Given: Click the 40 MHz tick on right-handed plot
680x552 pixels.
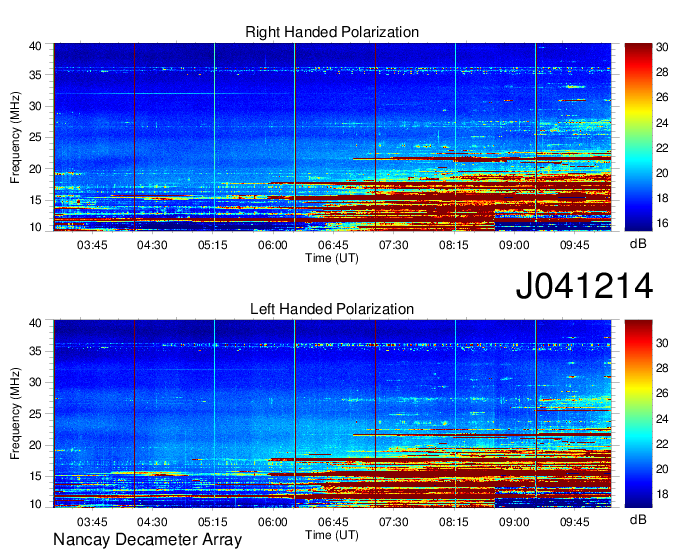Looking at the screenshot, I should point(35,46).
